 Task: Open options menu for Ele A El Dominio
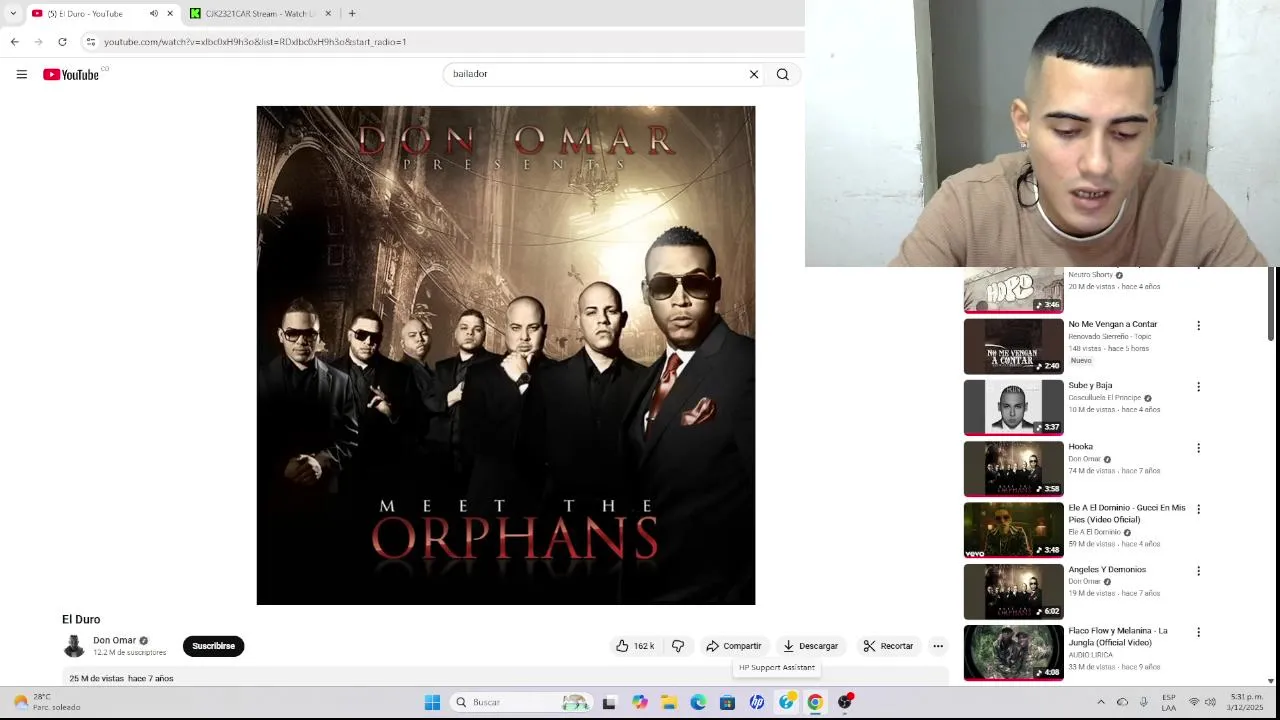[x=1198, y=509]
